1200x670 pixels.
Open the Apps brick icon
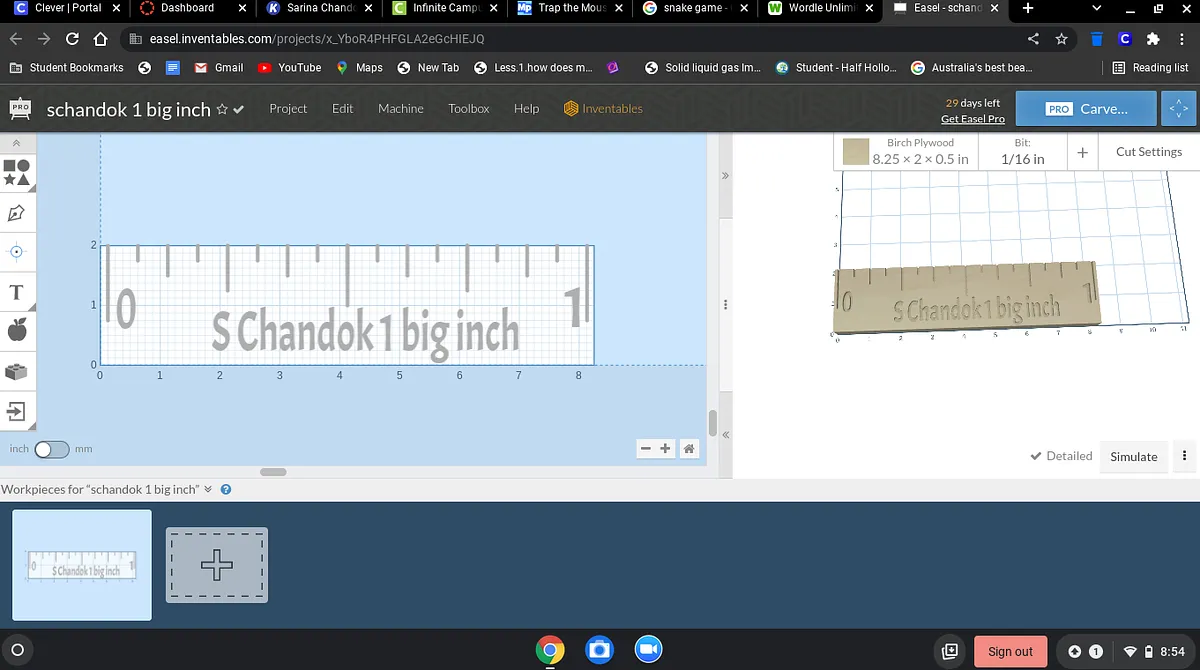(x=16, y=371)
